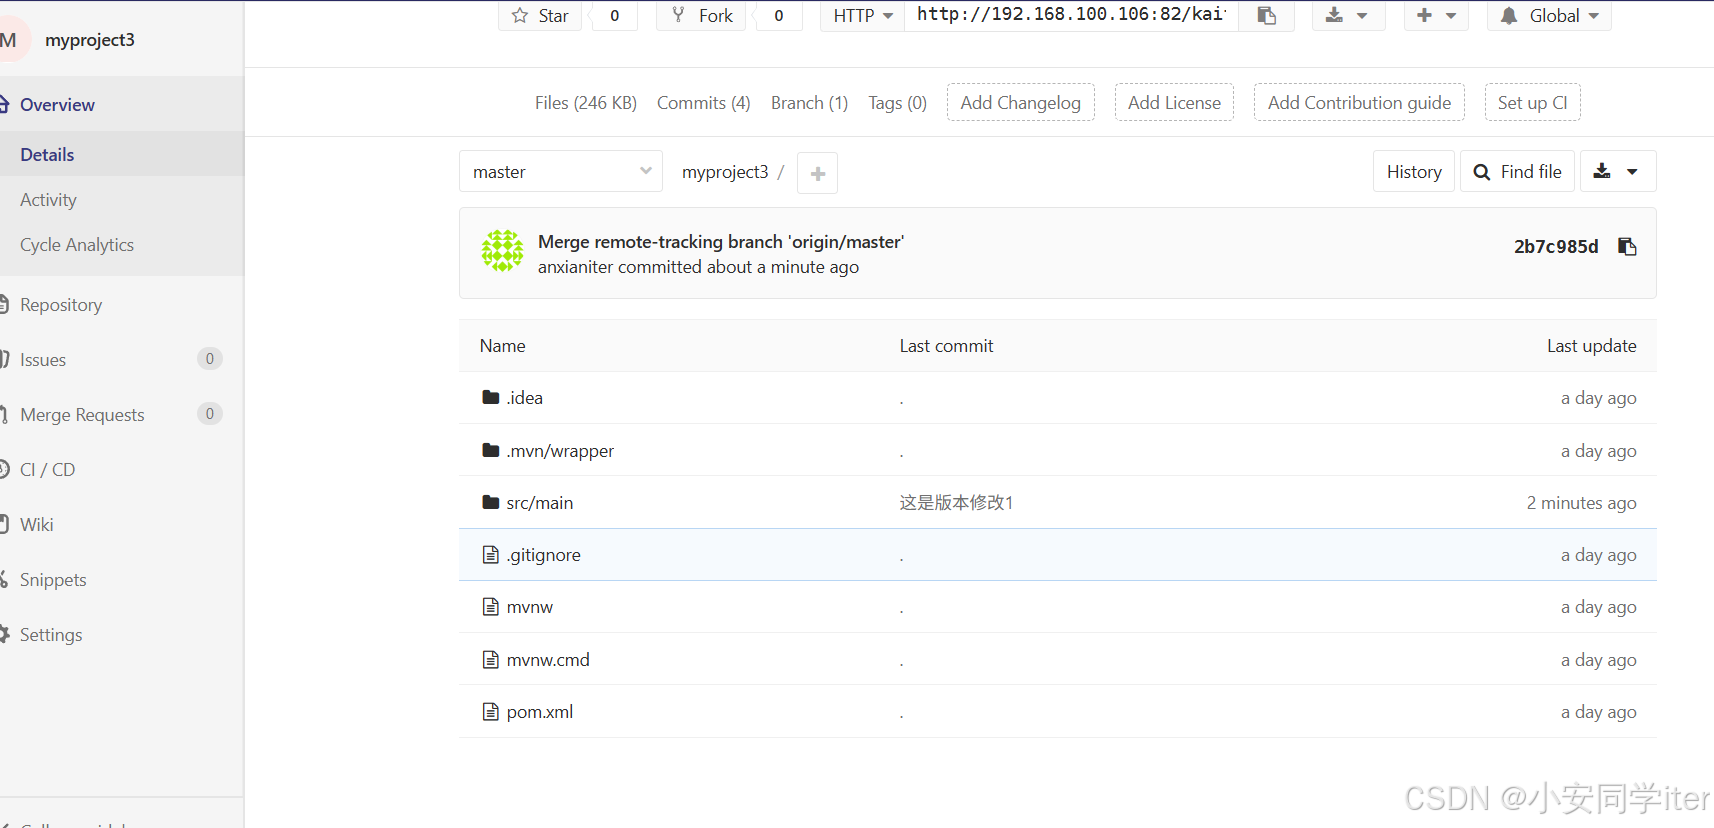Open the HTTP protocol dropdown
1714x828 pixels.
click(x=863, y=15)
